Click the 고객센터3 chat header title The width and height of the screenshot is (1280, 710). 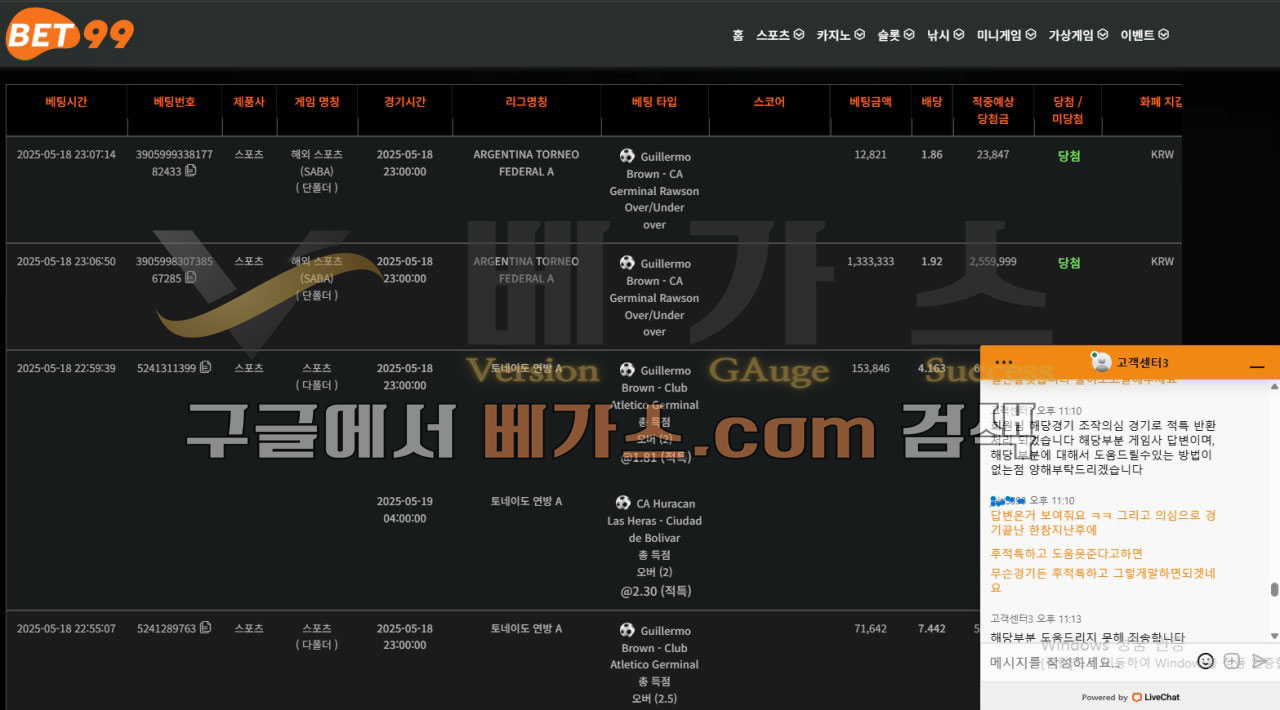1142,362
